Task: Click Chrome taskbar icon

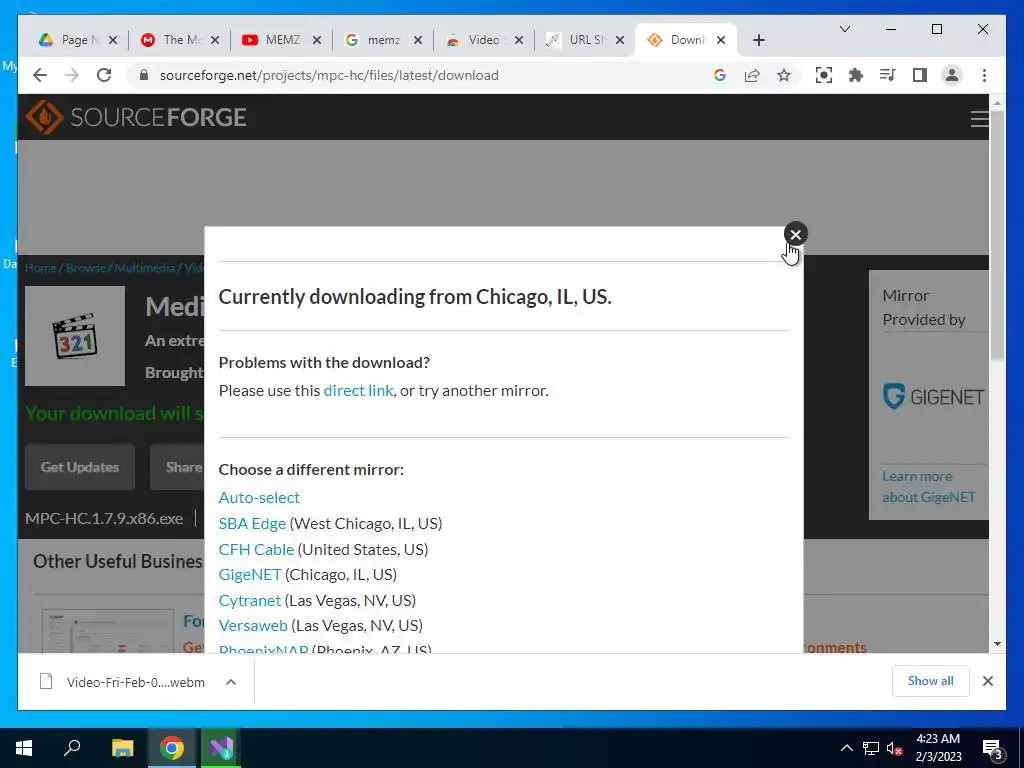Action: coord(172,748)
